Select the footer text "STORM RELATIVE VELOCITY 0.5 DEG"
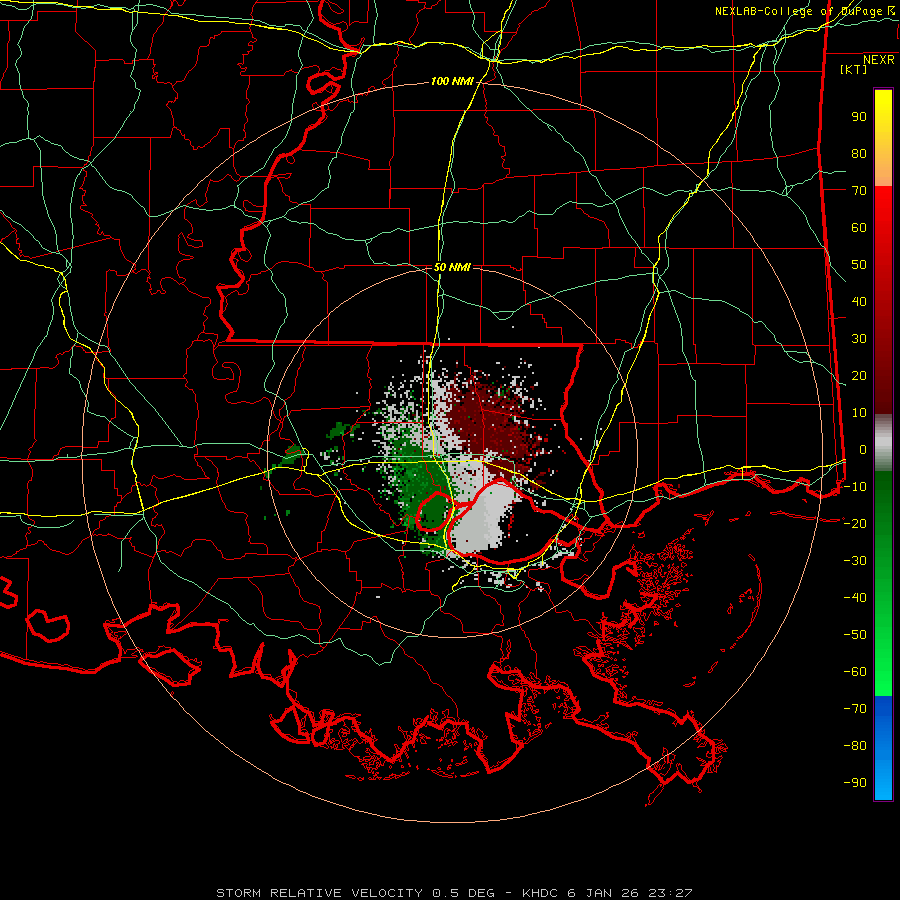The height and width of the screenshot is (900, 900). click(x=355, y=893)
